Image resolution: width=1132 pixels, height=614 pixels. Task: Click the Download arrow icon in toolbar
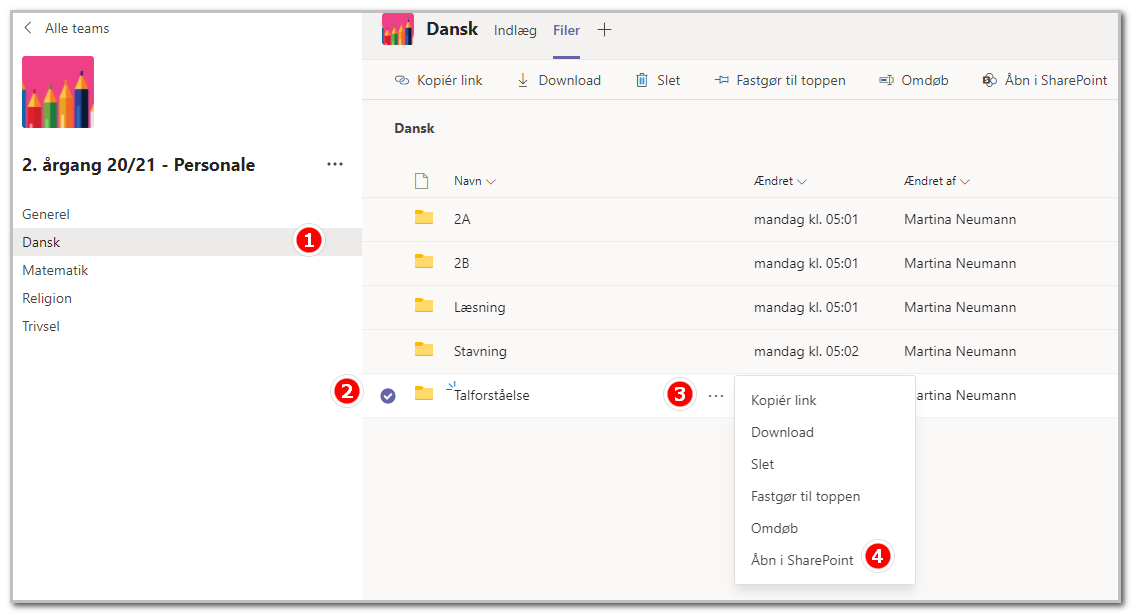[523, 80]
